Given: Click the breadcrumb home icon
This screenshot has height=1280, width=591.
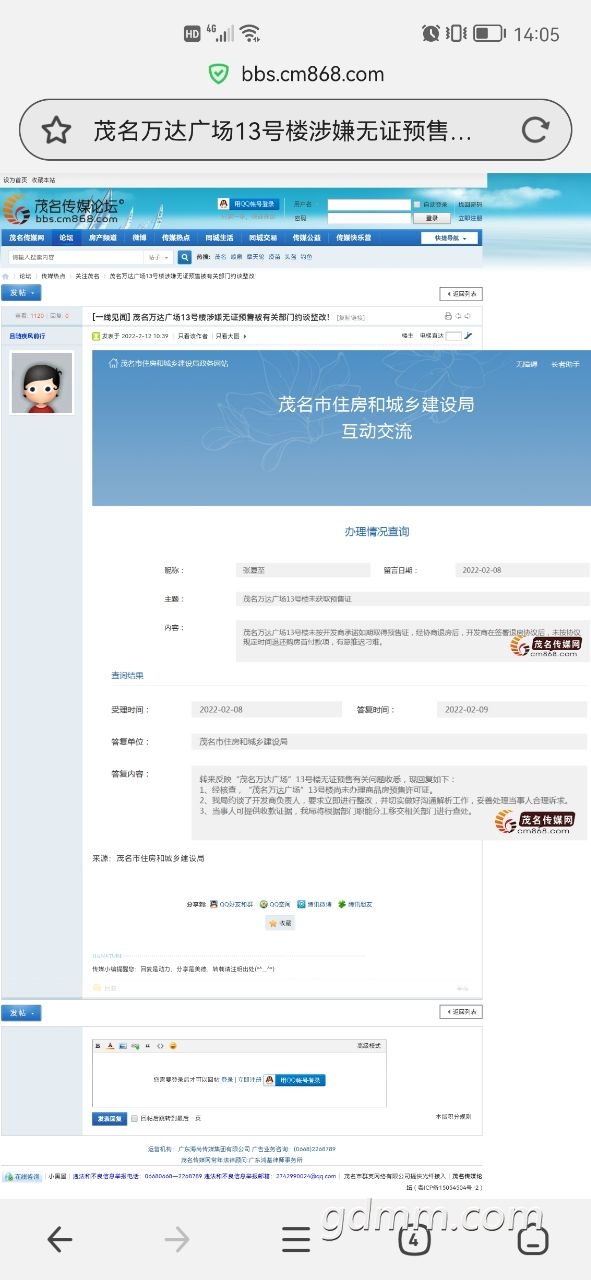Looking at the screenshot, I should 6,276.
